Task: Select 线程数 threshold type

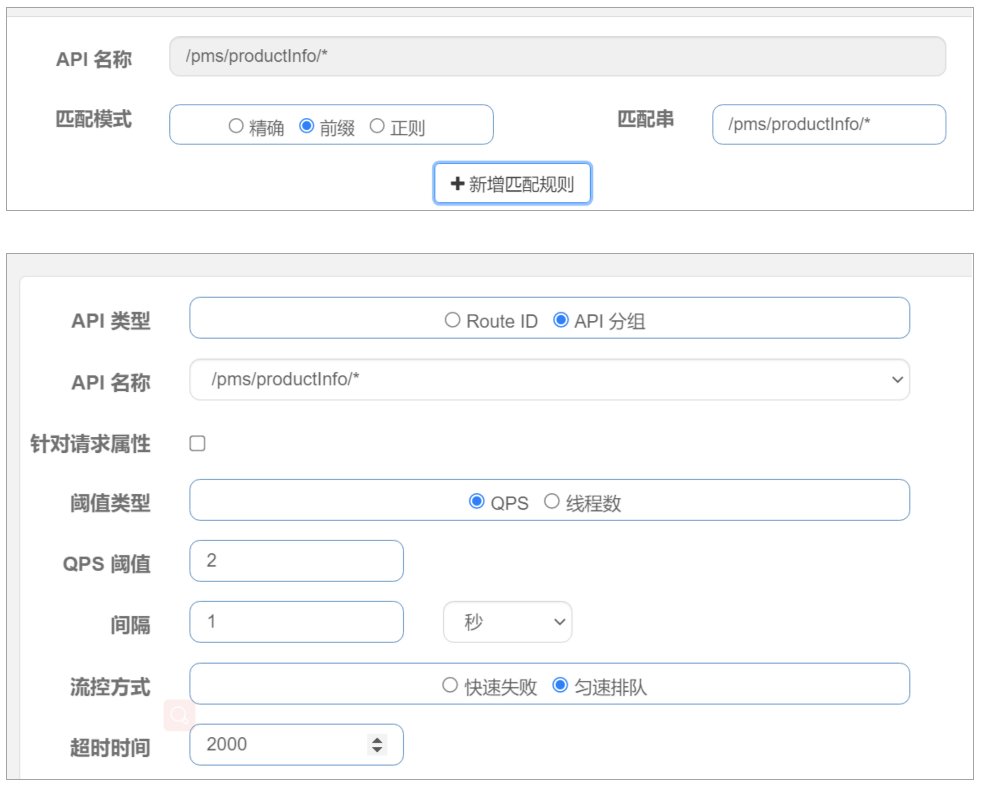Action: [x=551, y=502]
